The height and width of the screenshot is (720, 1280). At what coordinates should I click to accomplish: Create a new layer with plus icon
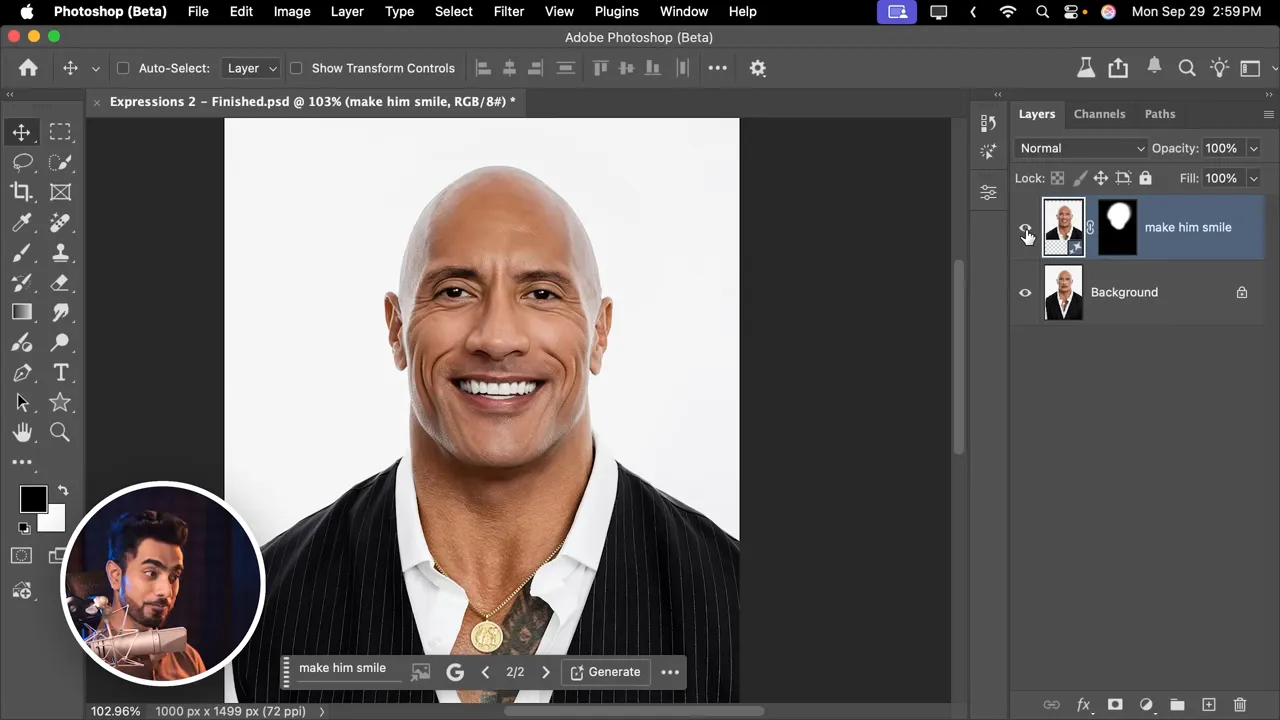coord(1208,705)
